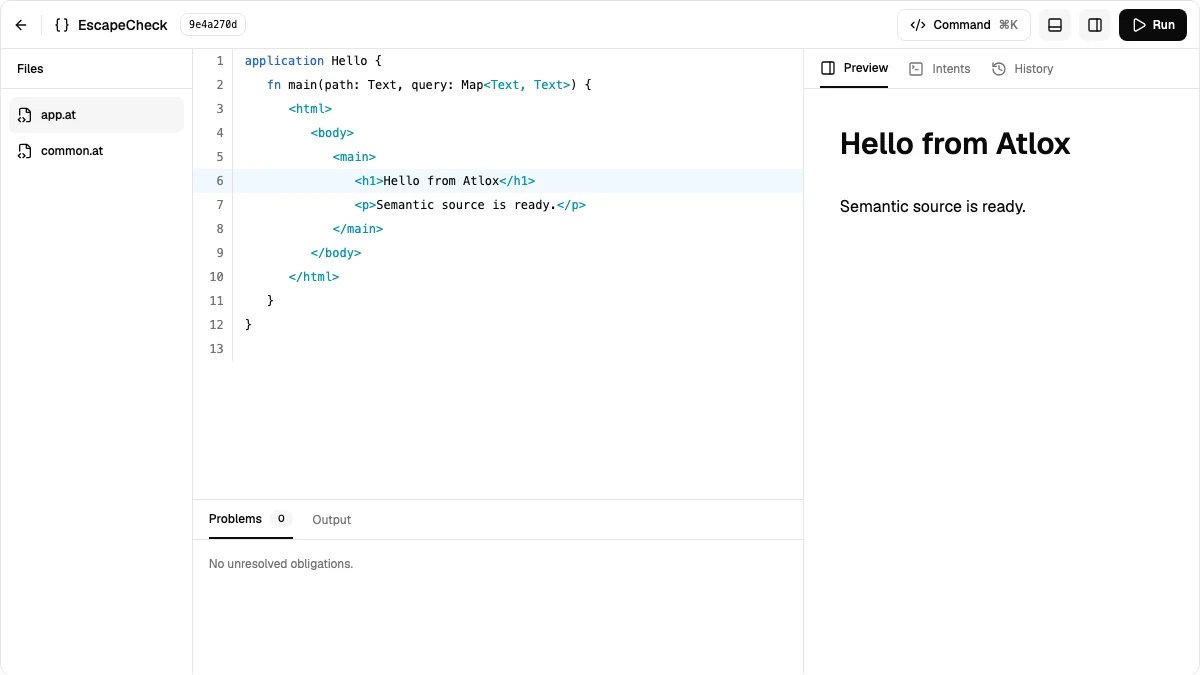Click the back arrow icon
The image size is (1200, 675).
pyautogui.click(x=21, y=25)
